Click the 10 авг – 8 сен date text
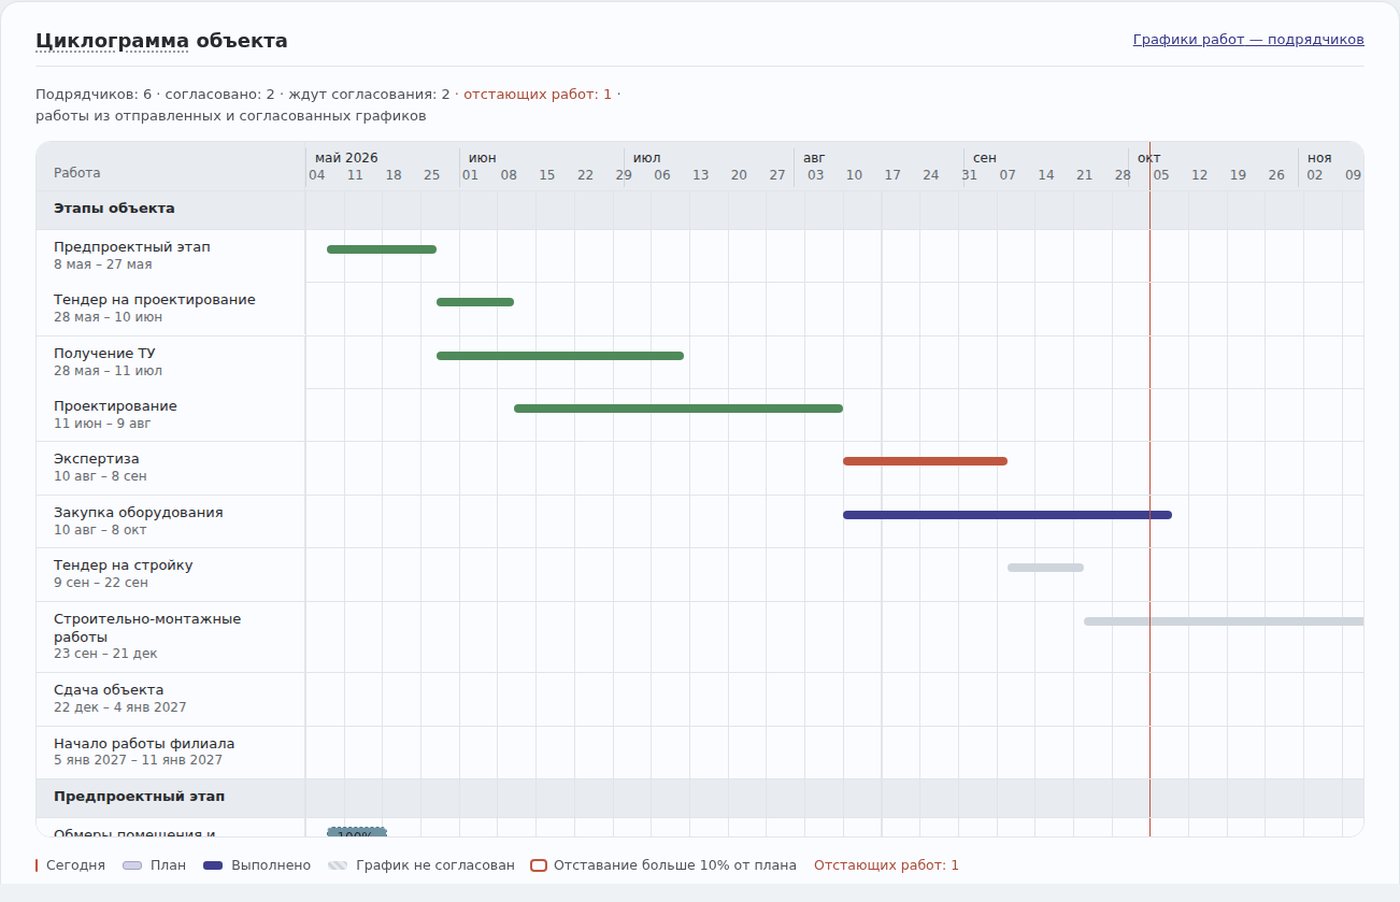 point(100,477)
